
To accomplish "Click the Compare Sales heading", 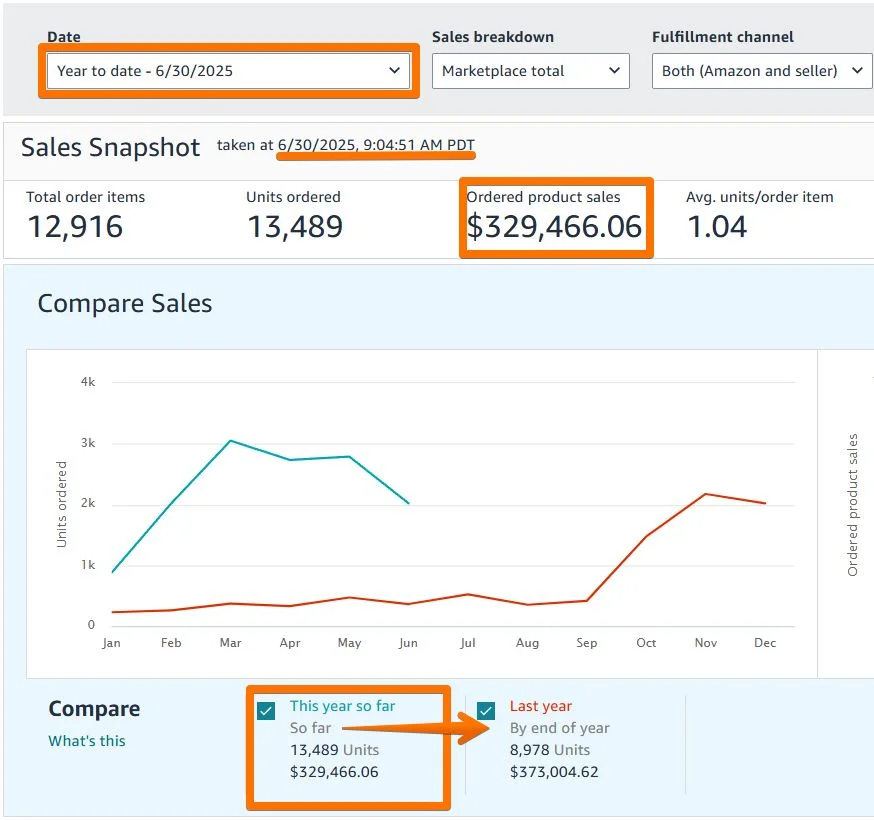I will point(124,303).
